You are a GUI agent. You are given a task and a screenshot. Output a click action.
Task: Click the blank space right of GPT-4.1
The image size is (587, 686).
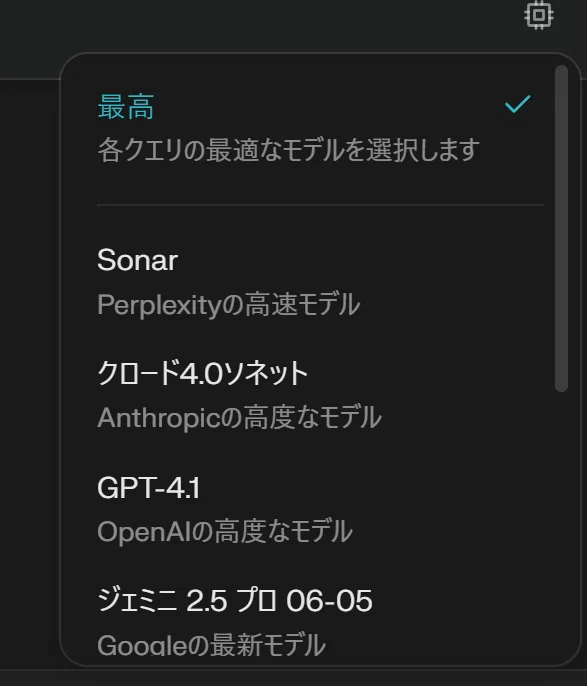coord(372,487)
